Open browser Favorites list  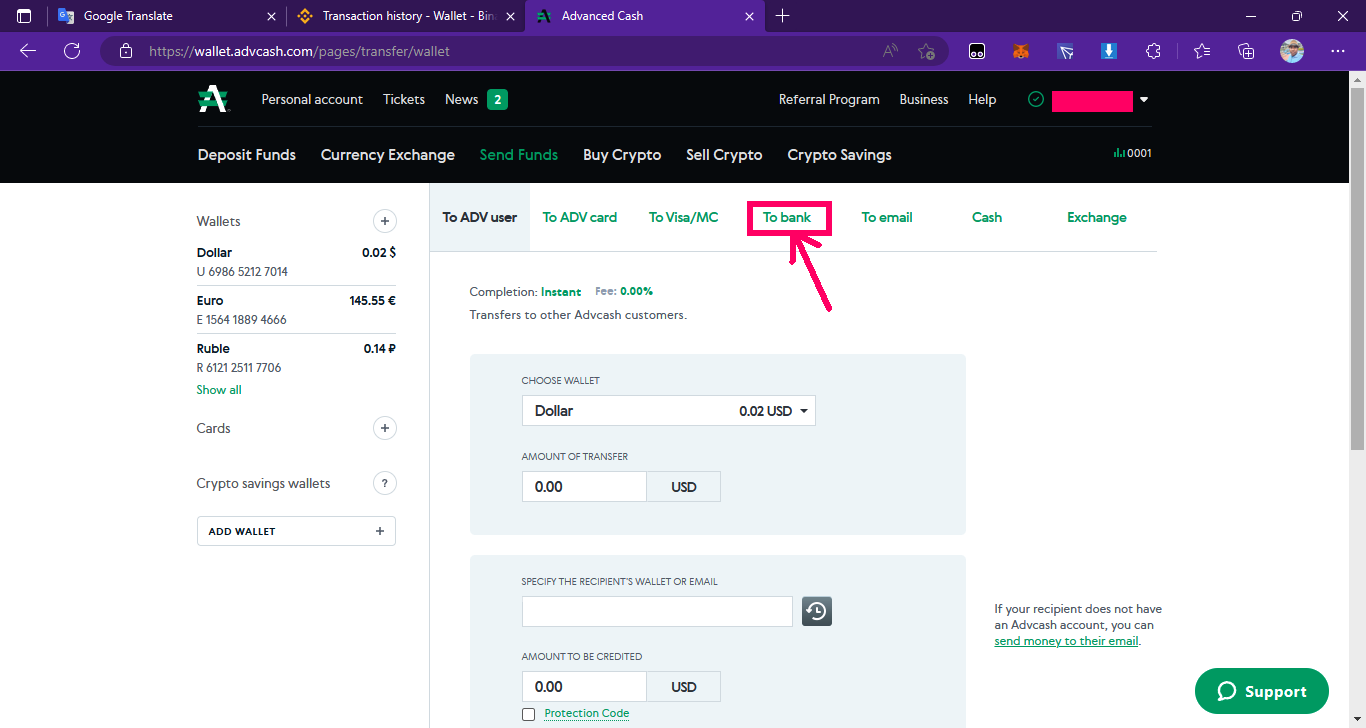coord(1202,51)
